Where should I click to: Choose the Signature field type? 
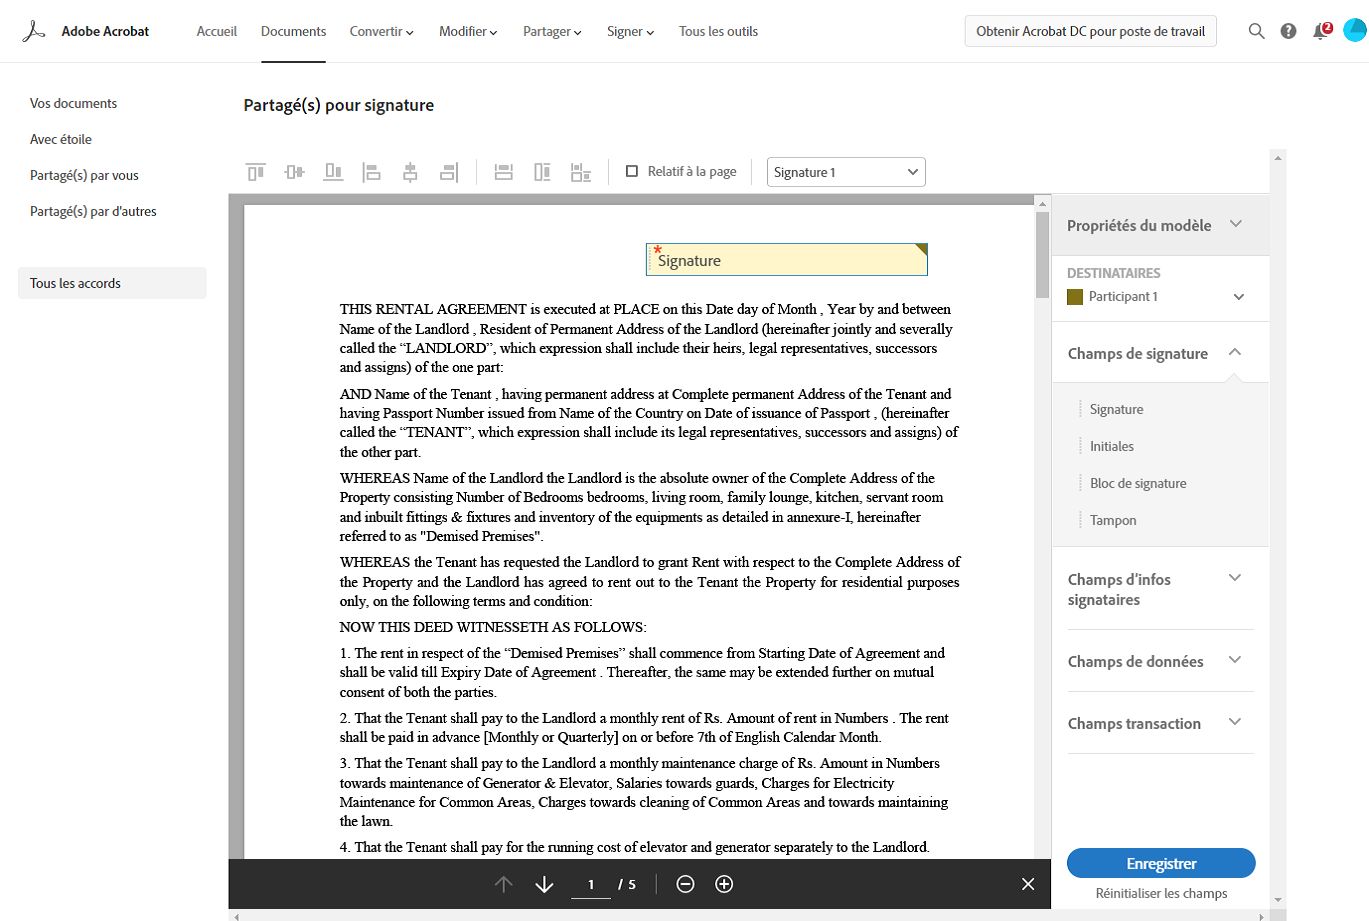coord(1116,409)
